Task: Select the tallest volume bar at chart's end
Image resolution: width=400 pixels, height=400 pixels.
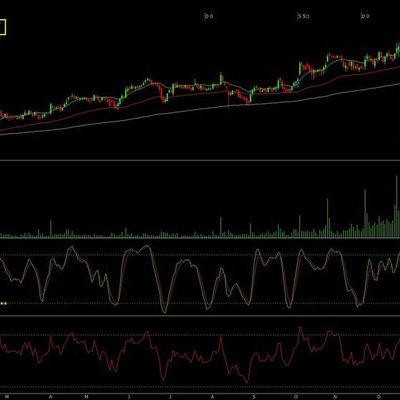Action: click(397, 207)
